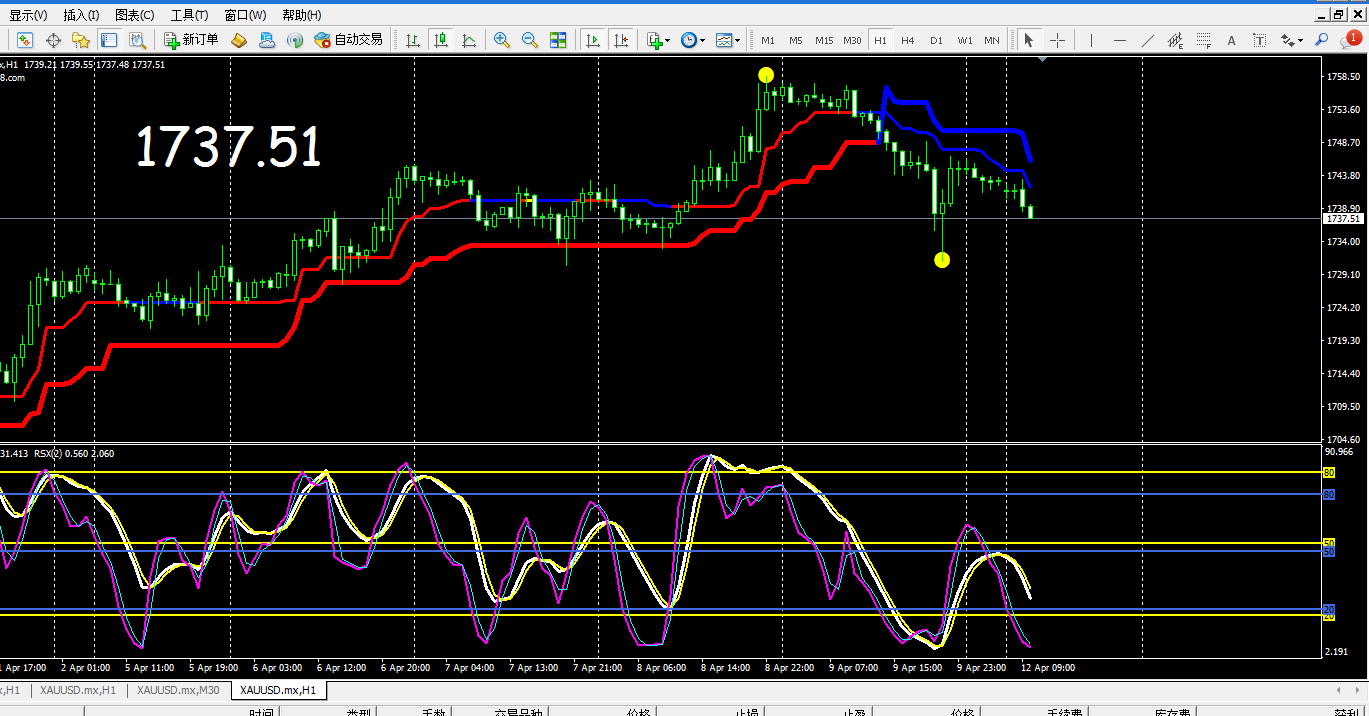Open the search magnifier icon

click(1321, 40)
